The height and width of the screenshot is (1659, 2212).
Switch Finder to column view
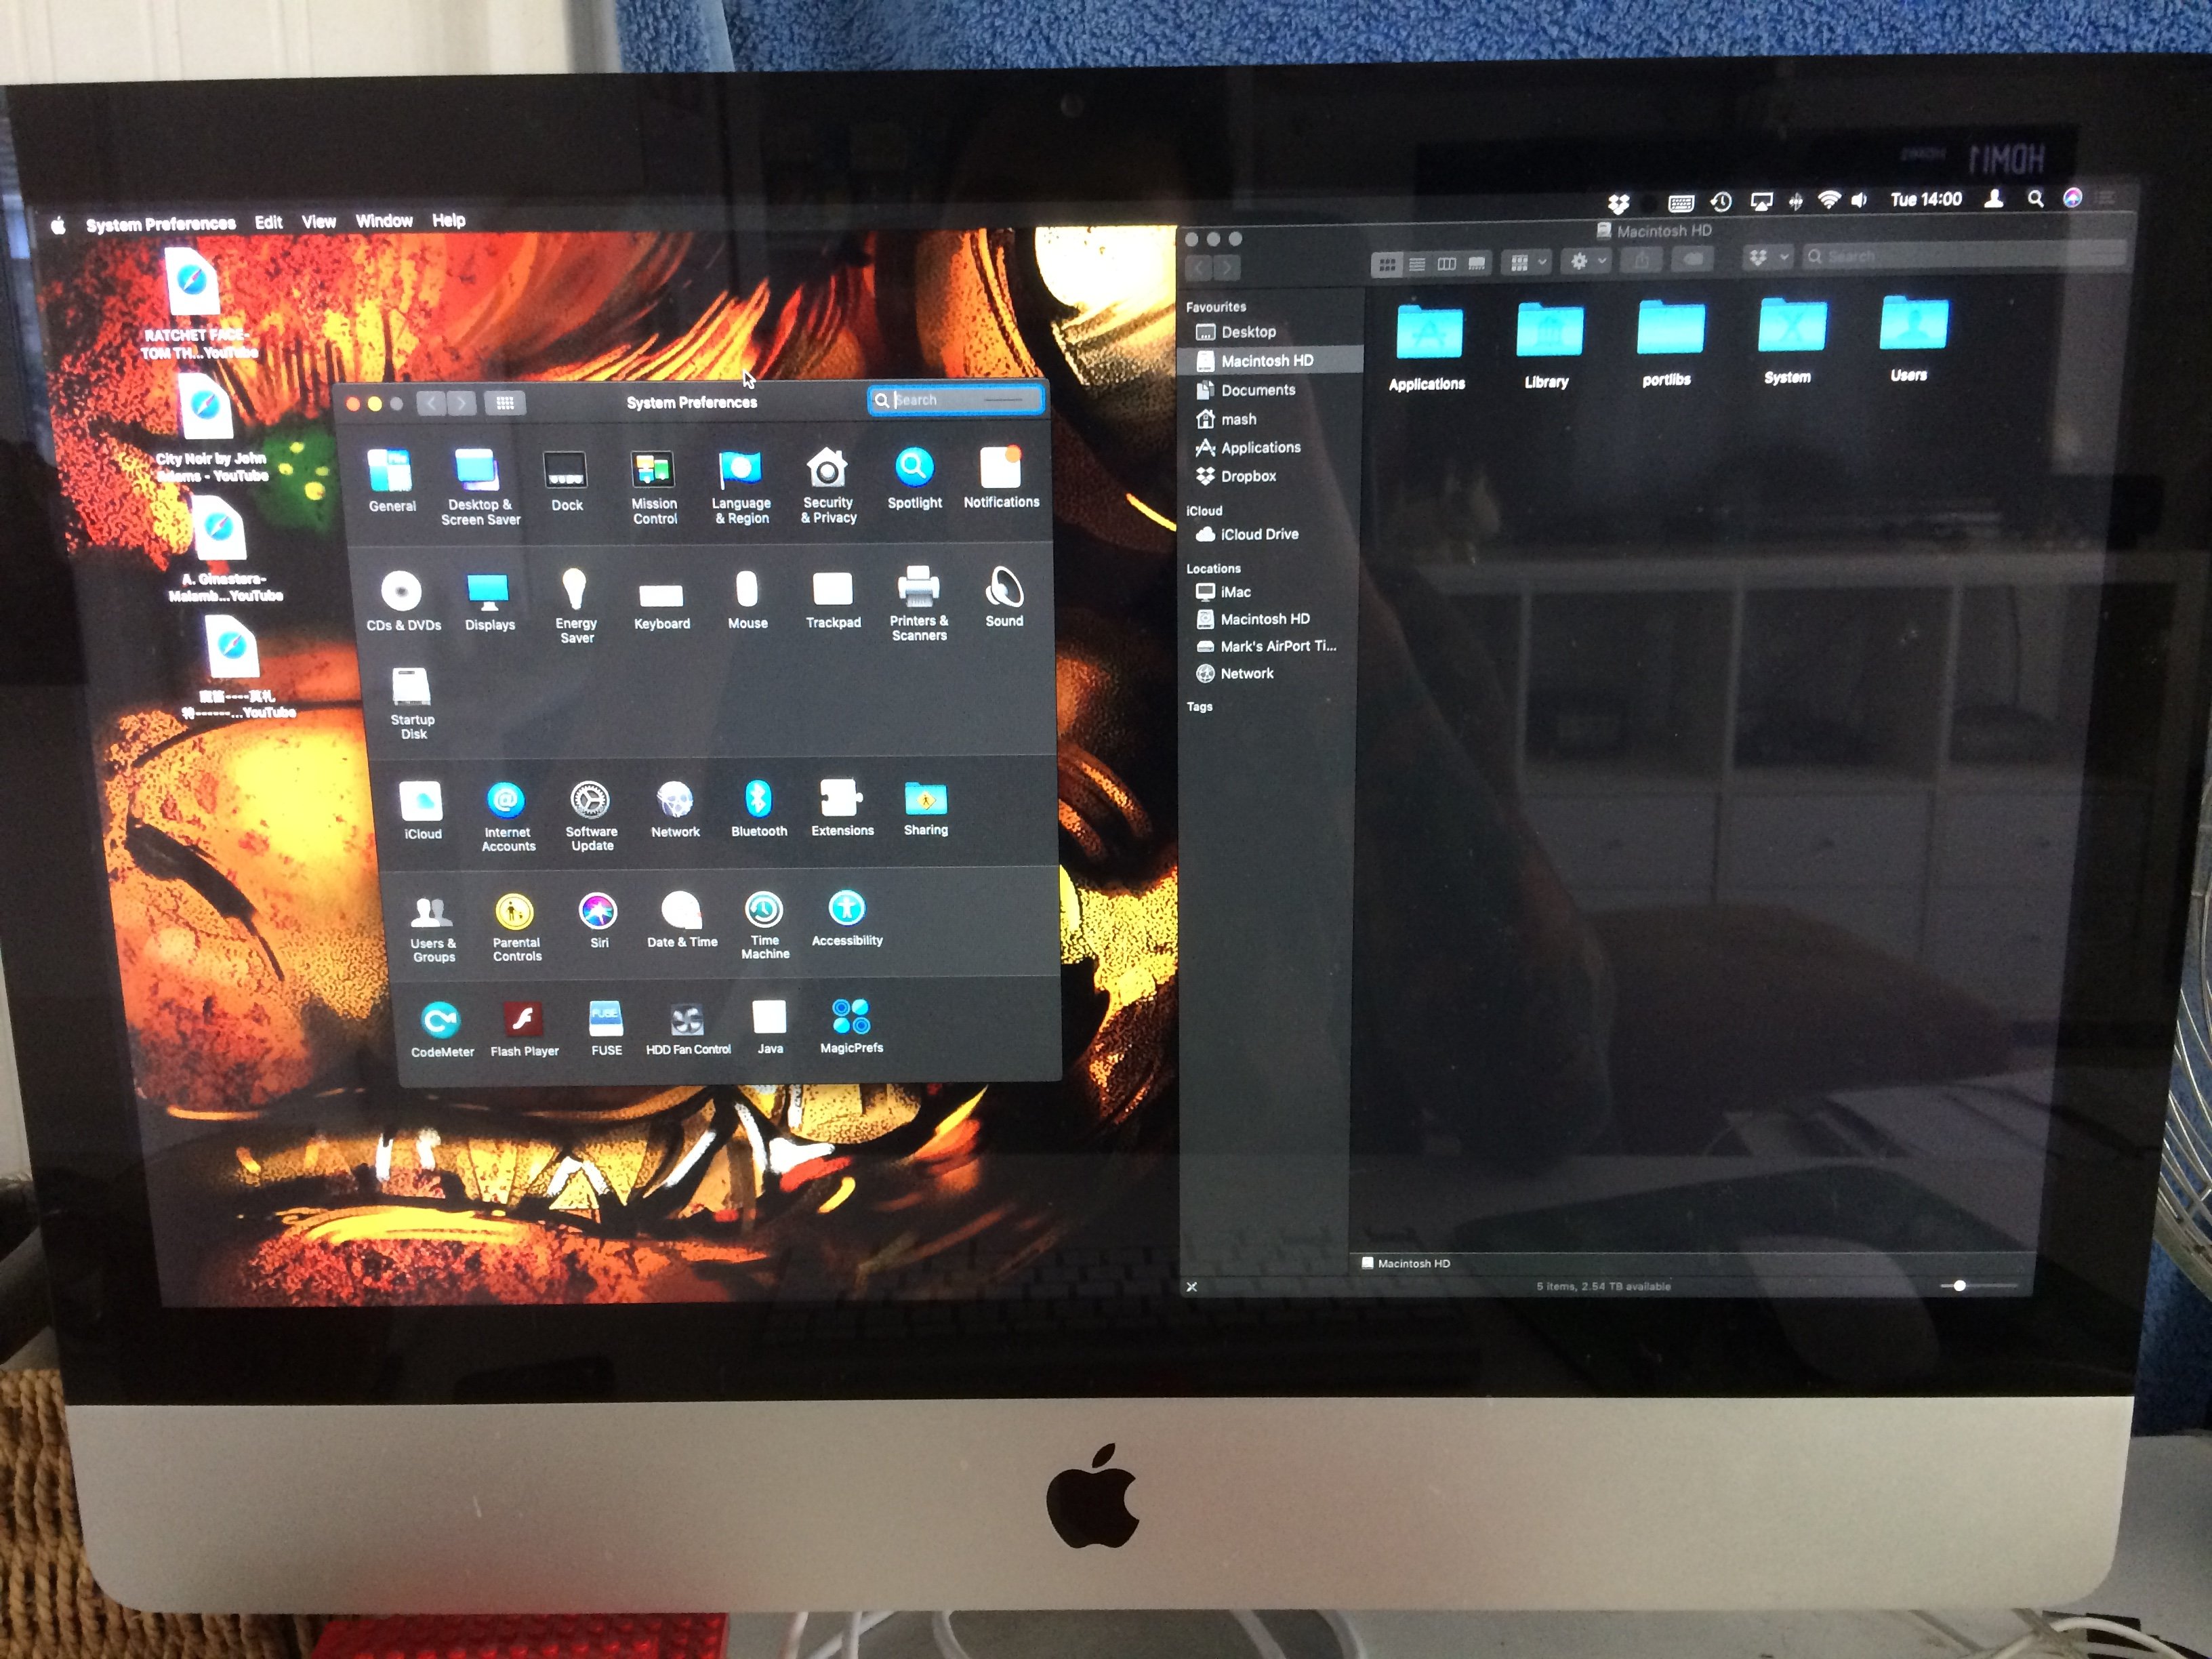click(x=1447, y=264)
